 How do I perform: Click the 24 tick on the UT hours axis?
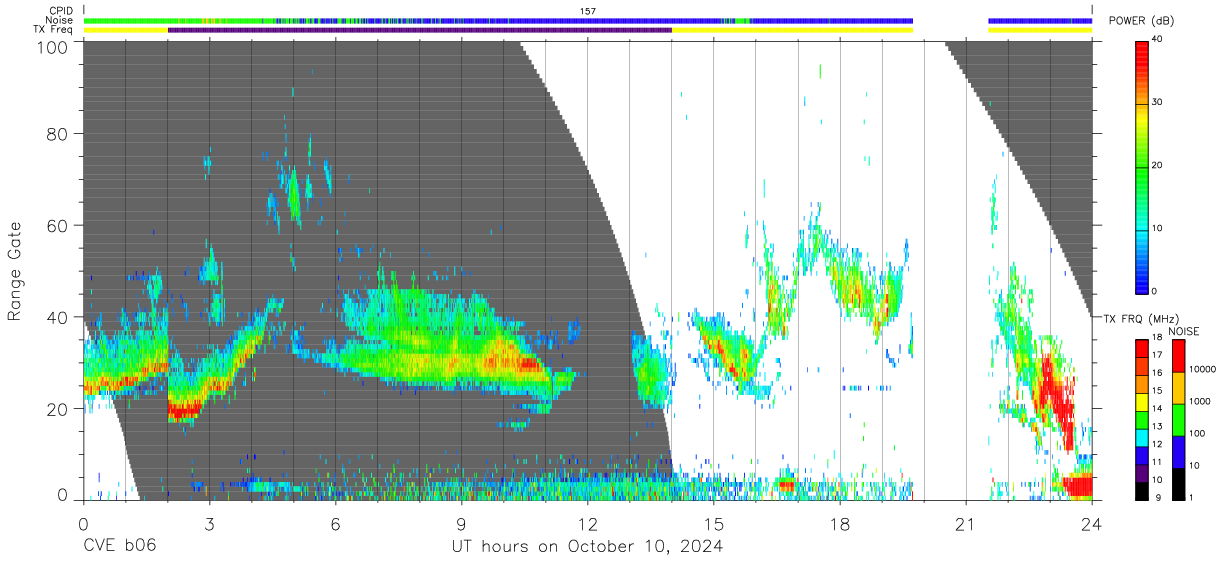tap(1091, 523)
